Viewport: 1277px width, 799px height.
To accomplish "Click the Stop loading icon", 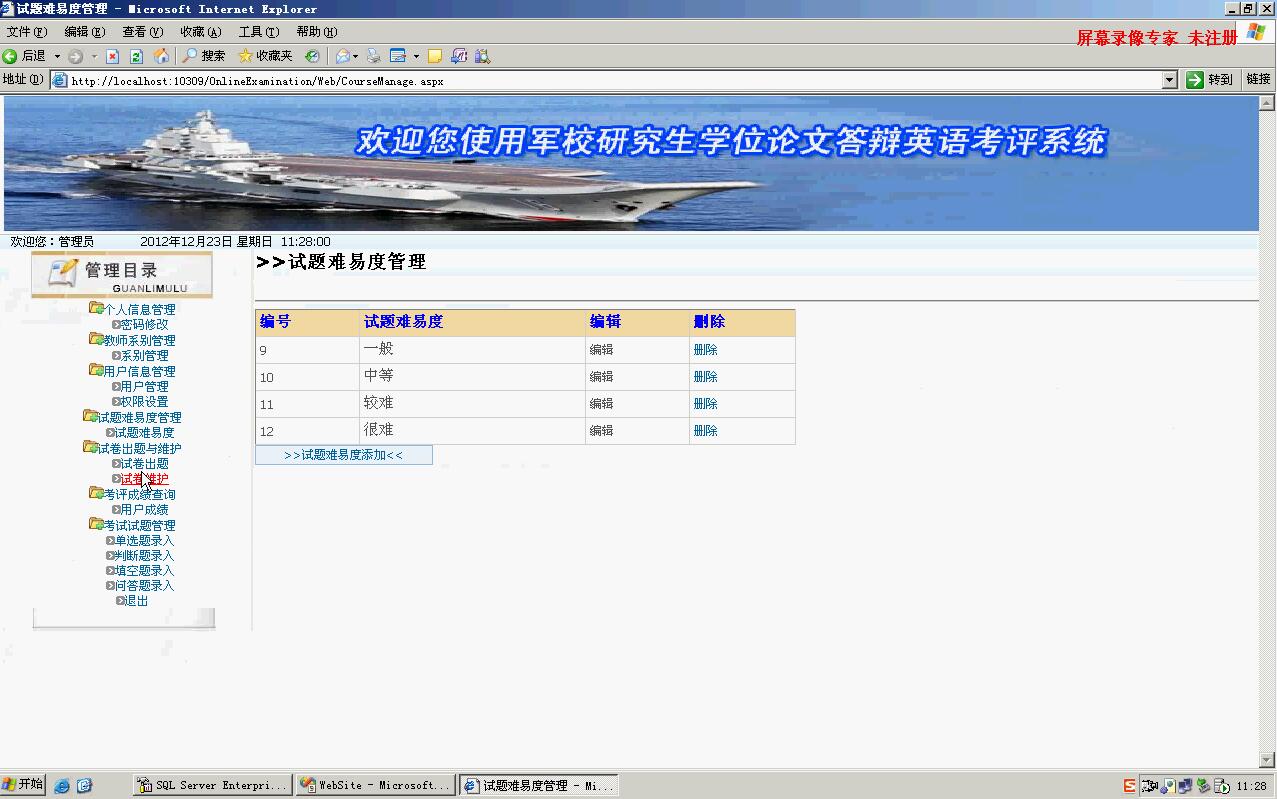I will tap(112, 56).
